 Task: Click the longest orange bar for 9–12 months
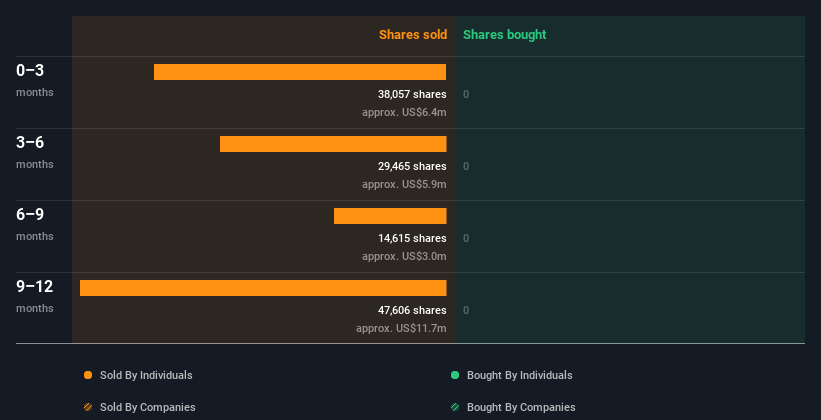(263, 288)
